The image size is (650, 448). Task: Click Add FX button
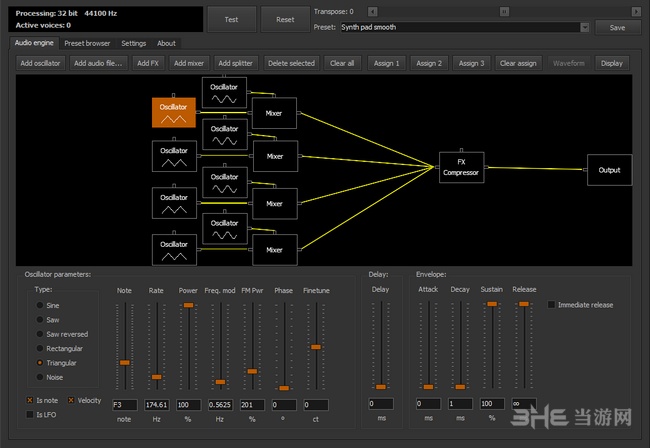pyautogui.click(x=148, y=63)
